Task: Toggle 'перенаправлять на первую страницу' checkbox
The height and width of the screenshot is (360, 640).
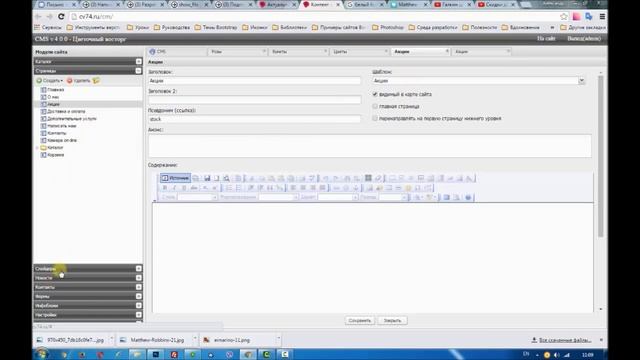Action: pyautogui.click(x=375, y=118)
